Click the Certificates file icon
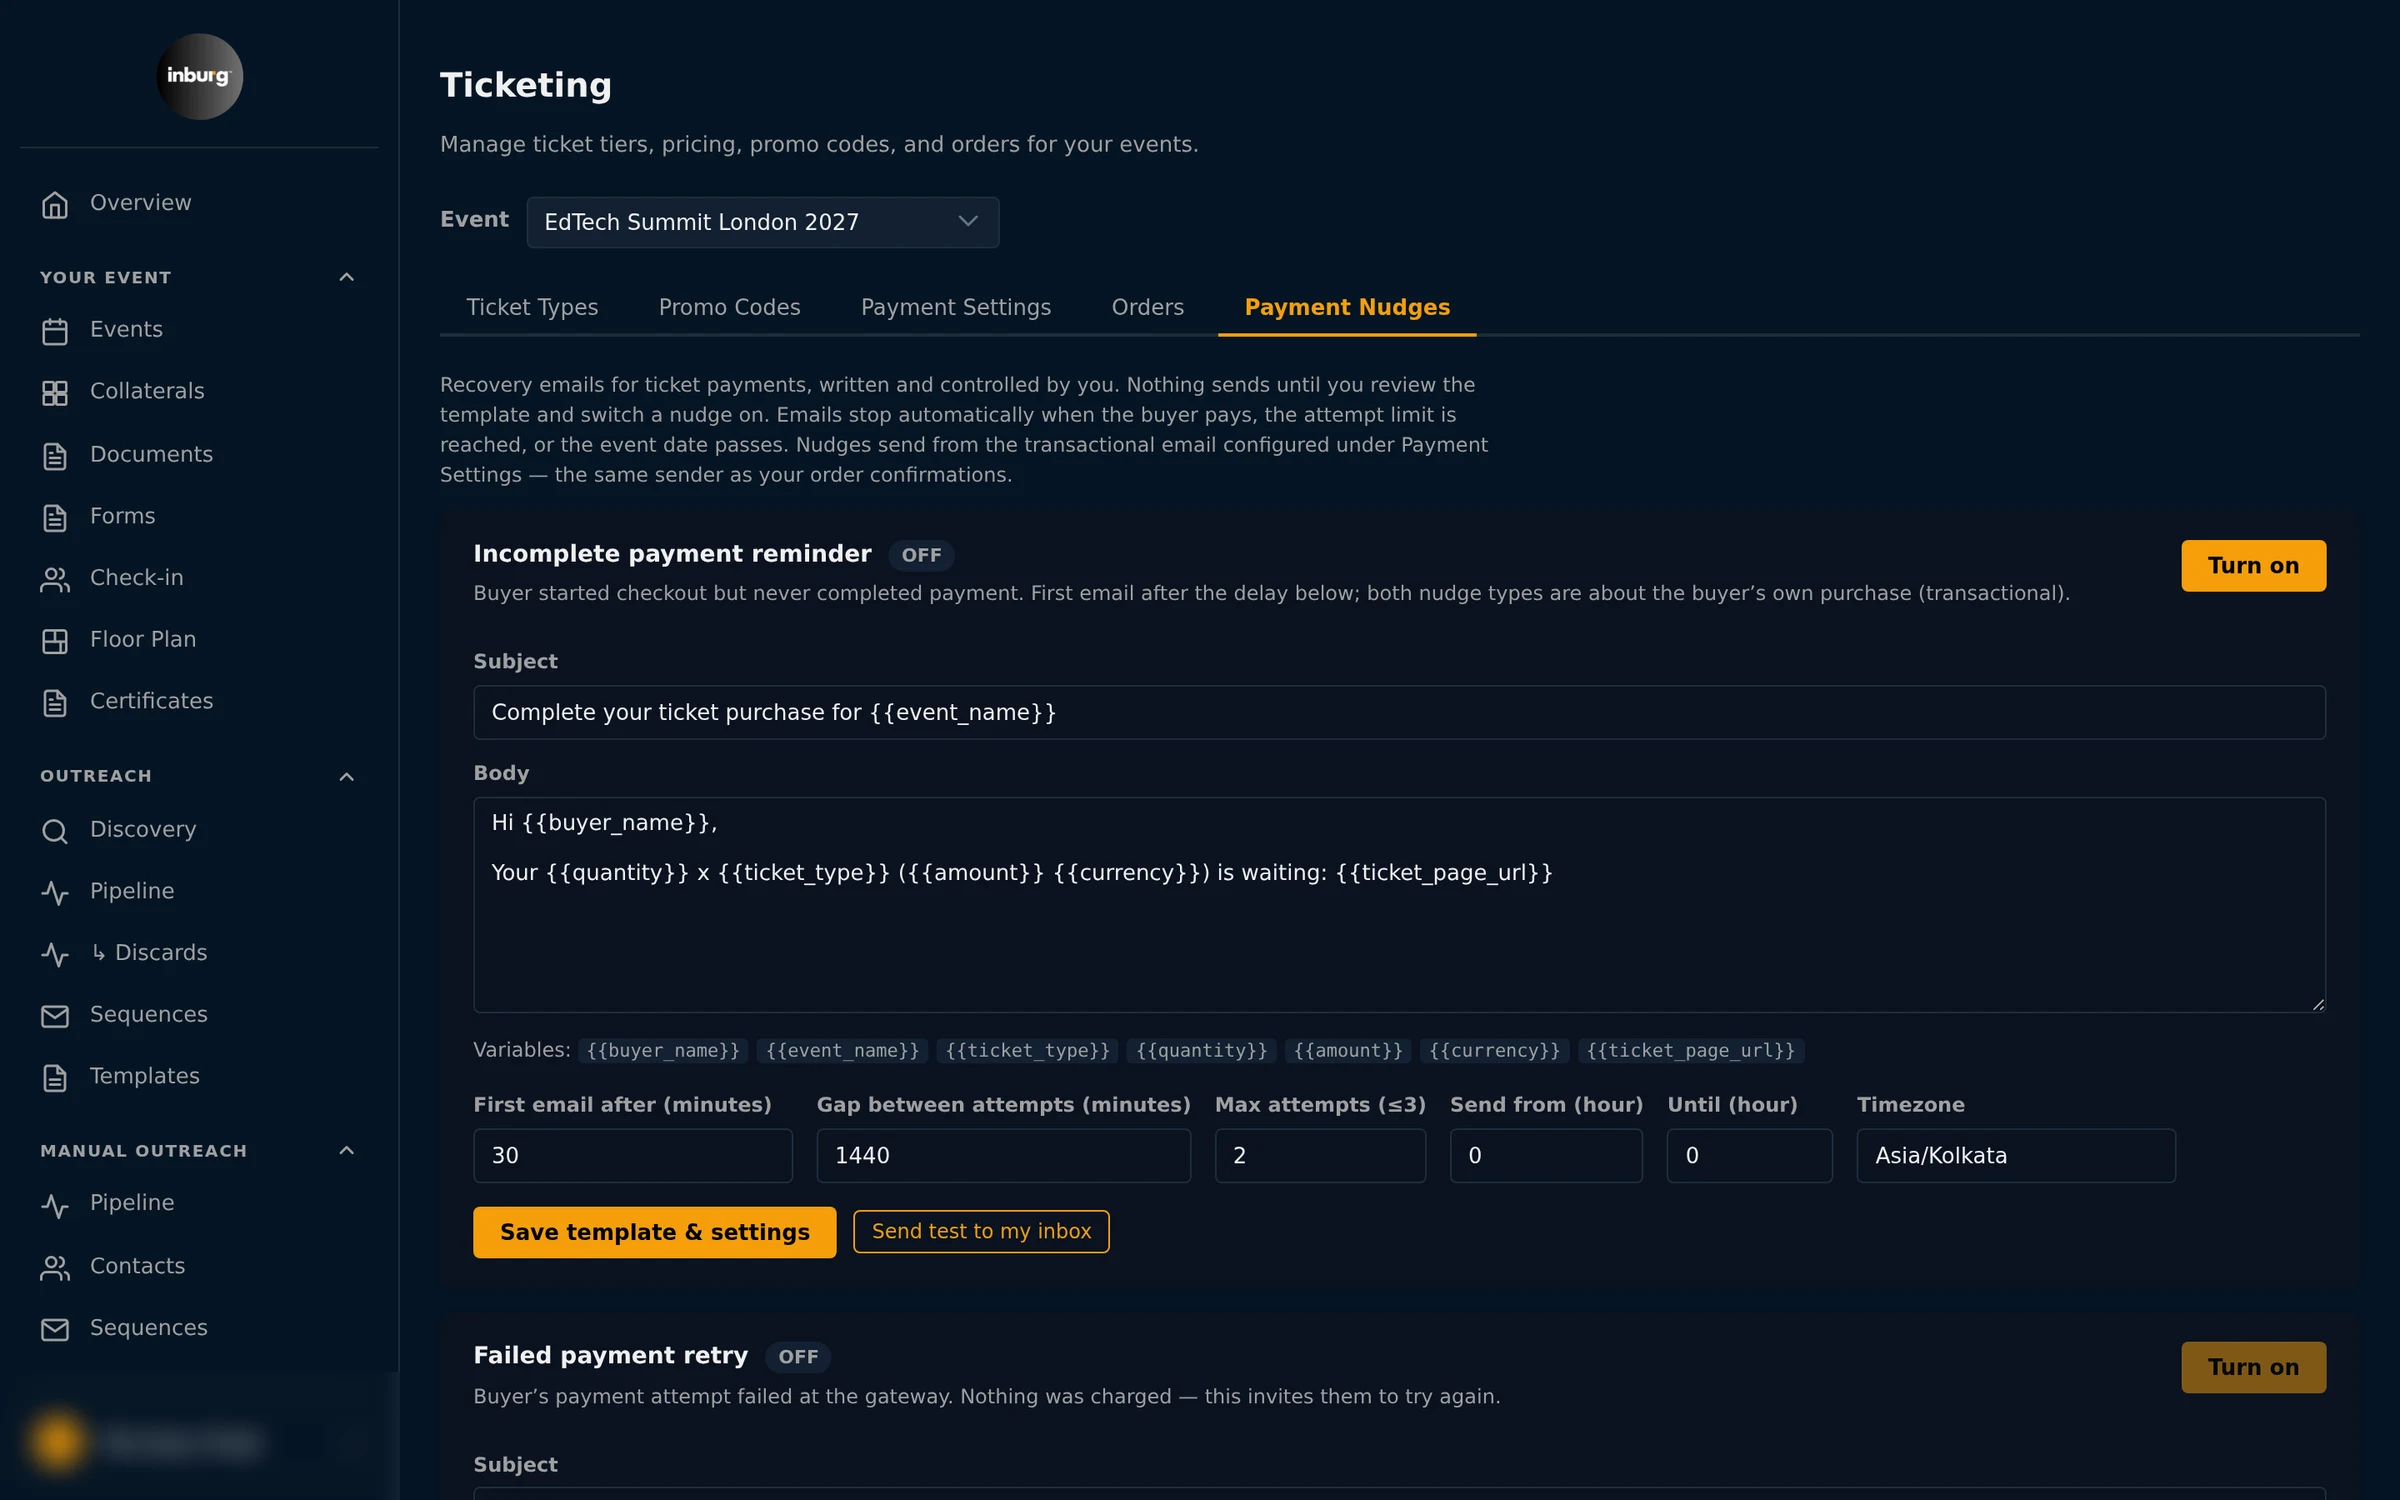Viewport: 2400px width, 1500px height. [55, 702]
